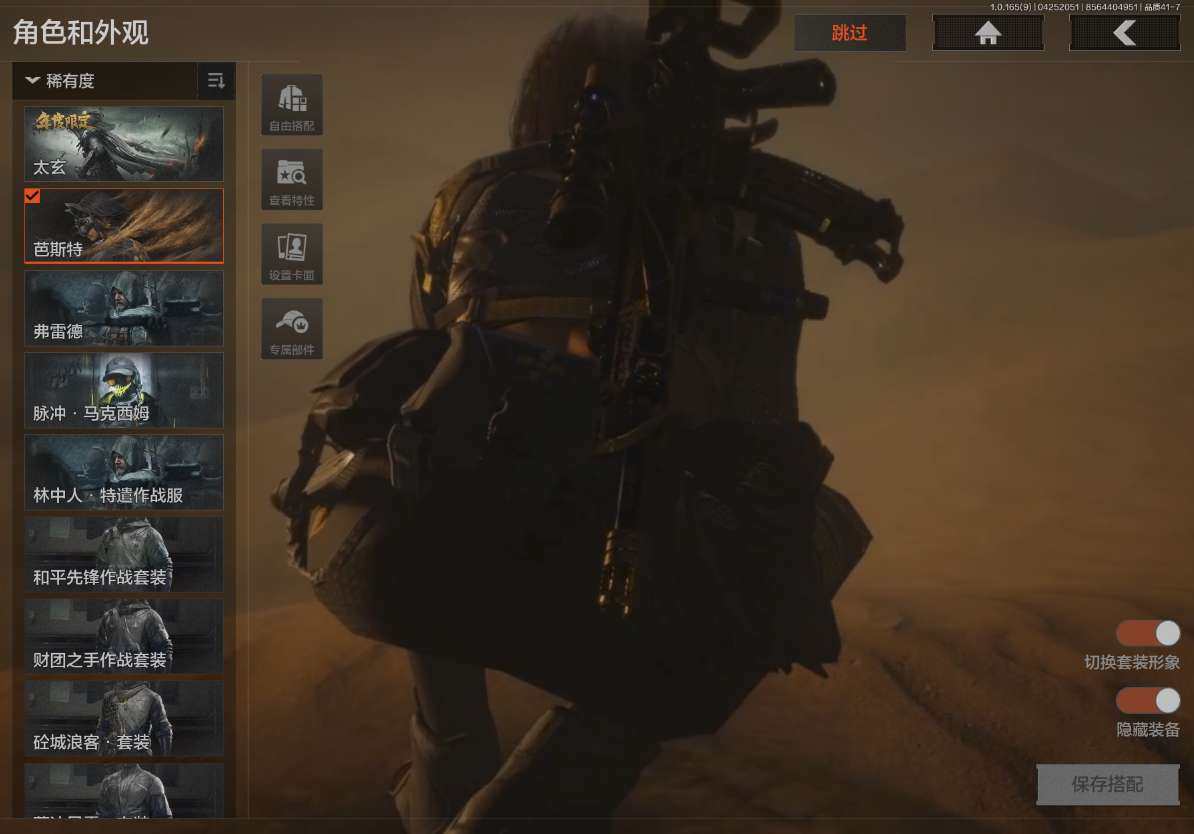Screen dimensions: 1194x834
Task: Select the 芭斯特 skin card
Action: point(124,226)
